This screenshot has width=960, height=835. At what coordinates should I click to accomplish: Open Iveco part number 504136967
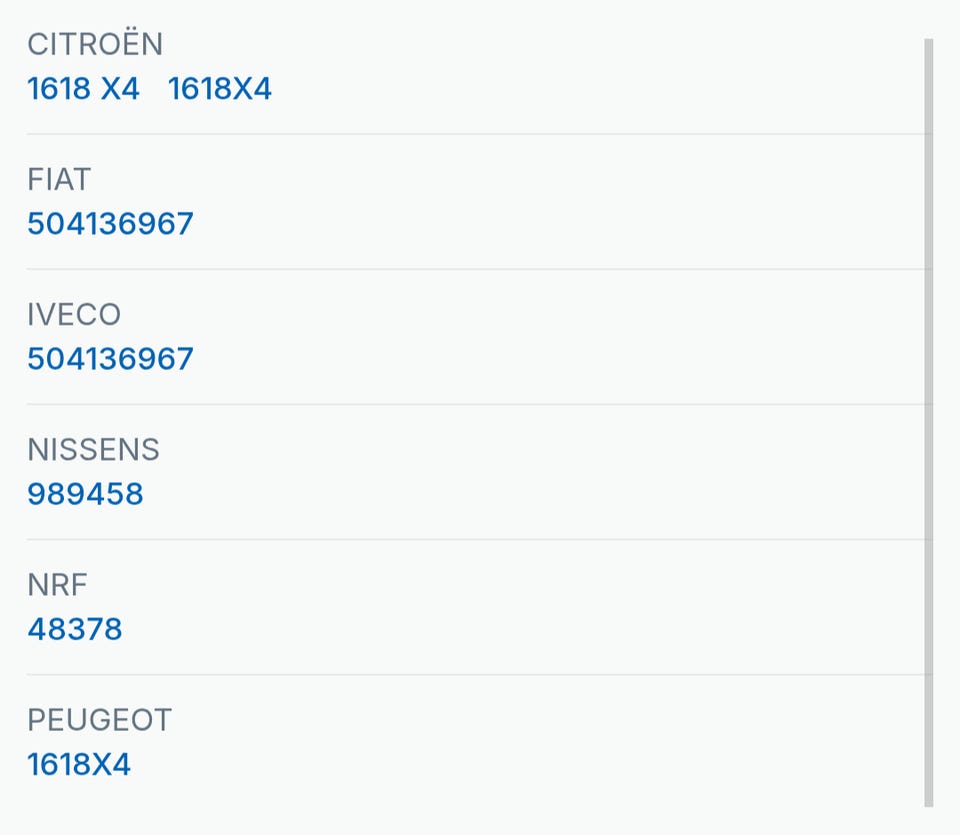pos(110,359)
